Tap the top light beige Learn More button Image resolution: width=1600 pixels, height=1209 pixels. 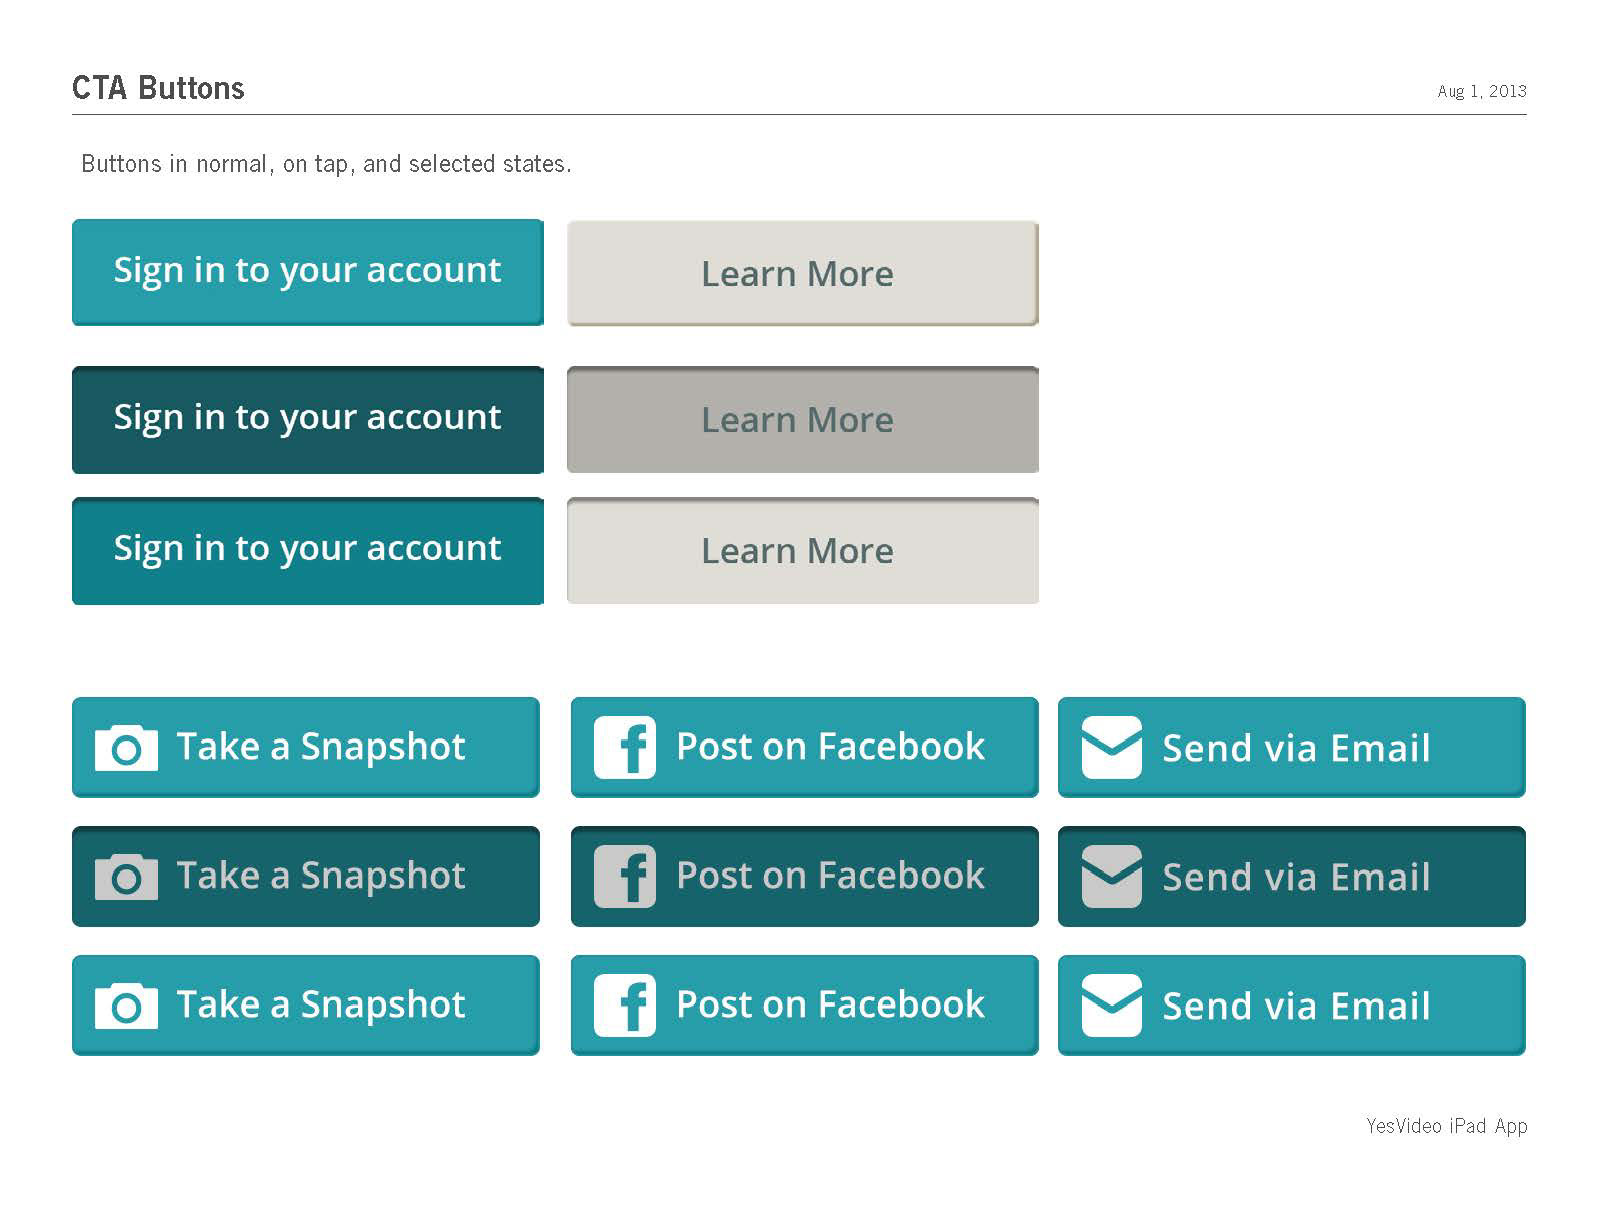point(803,273)
